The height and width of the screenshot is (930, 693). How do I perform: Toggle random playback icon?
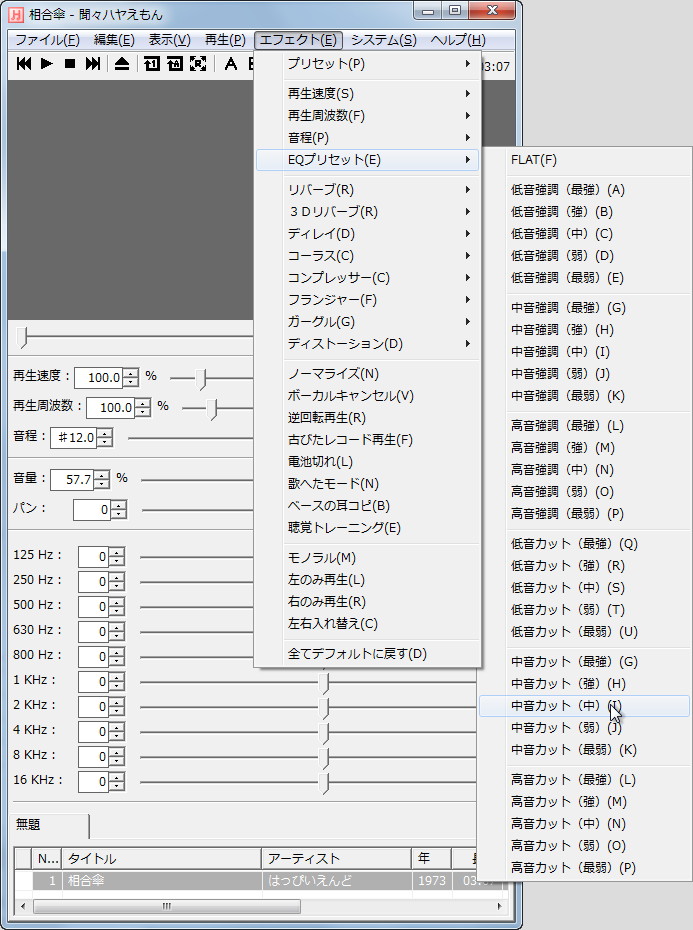click(x=198, y=64)
